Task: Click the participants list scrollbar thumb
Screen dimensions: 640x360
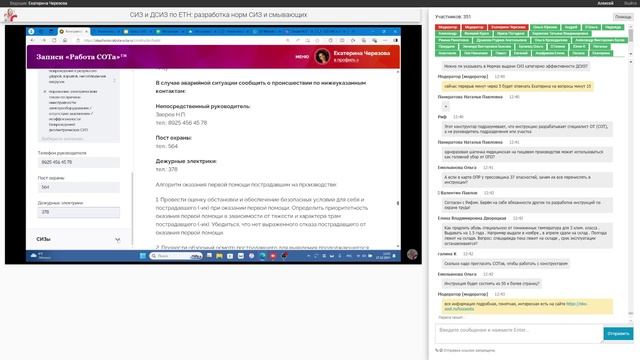Action: [x=631, y=35]
